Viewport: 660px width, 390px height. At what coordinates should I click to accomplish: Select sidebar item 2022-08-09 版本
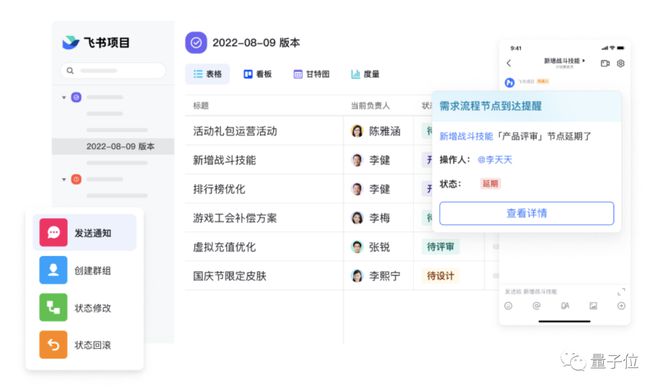[113, 146]
